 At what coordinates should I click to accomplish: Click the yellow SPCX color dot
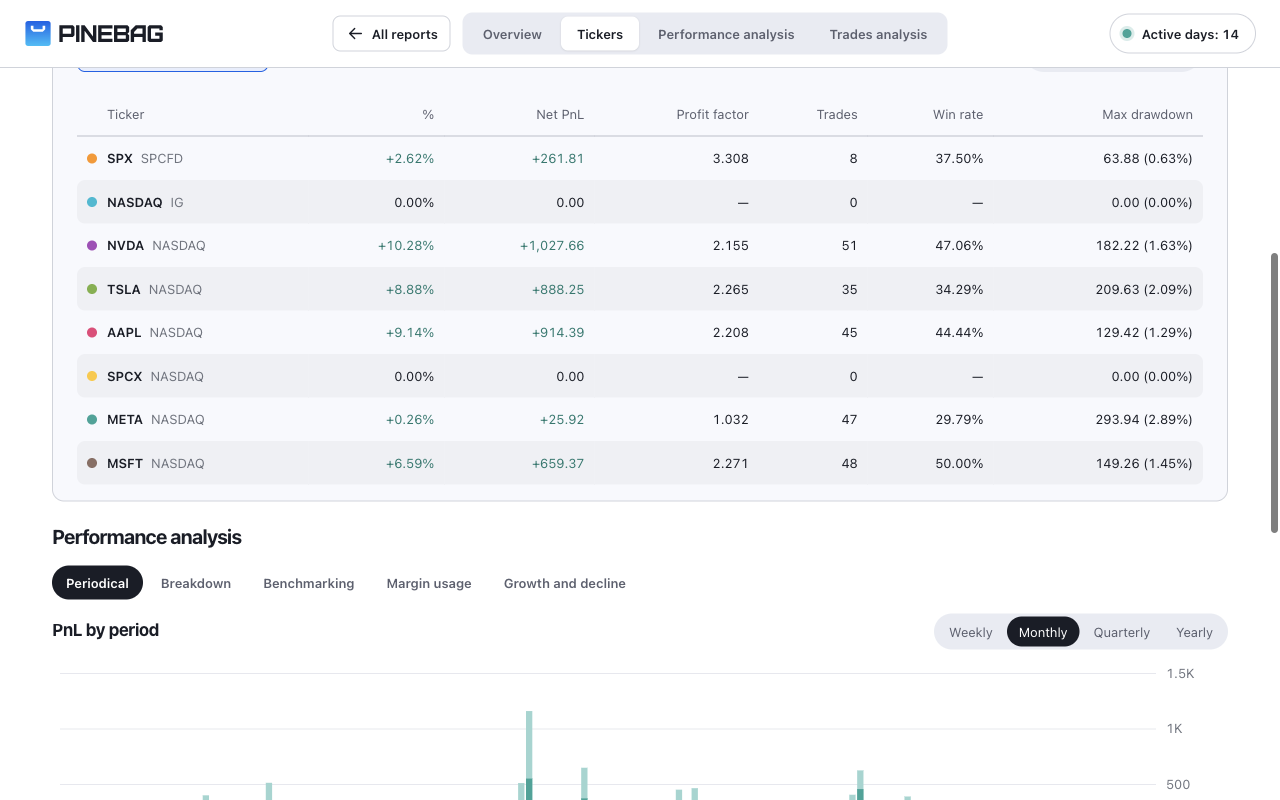point(92,376)
